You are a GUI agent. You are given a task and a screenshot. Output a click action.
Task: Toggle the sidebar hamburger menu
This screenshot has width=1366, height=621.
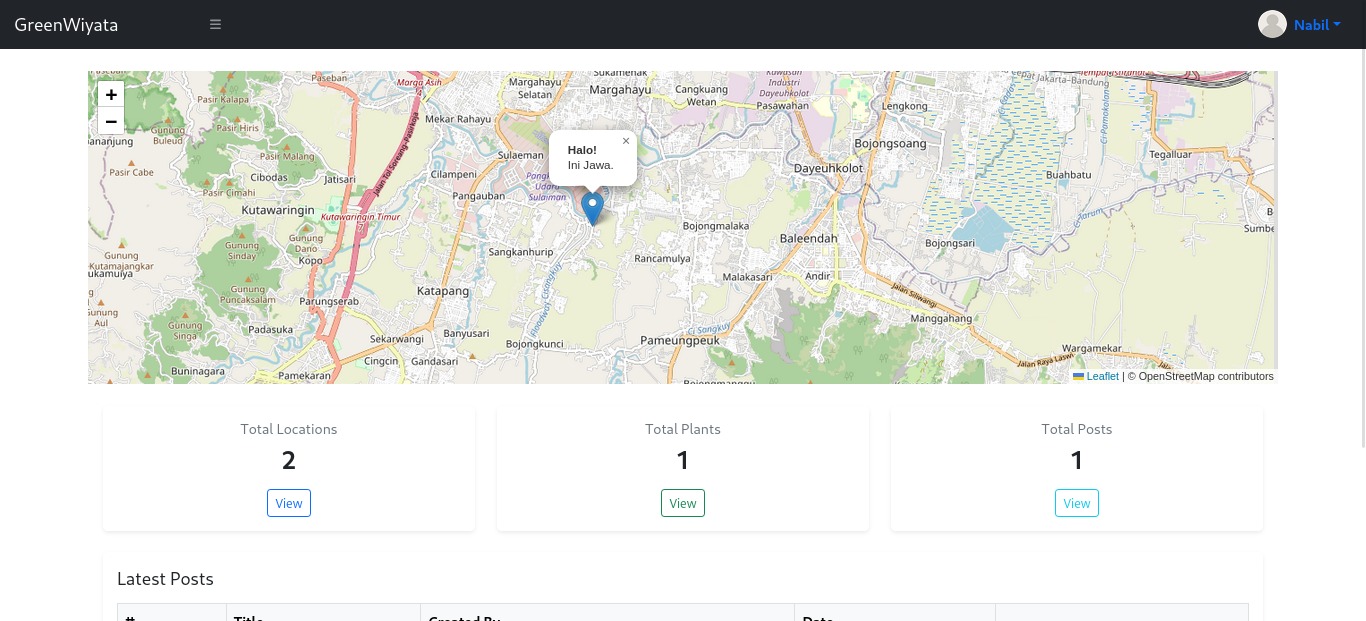pos(215,24)
